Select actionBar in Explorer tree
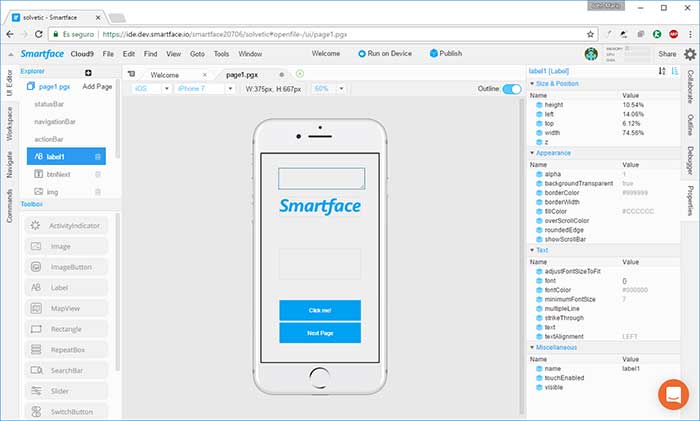Screen dimensions: 700x421 pos(49,139)
